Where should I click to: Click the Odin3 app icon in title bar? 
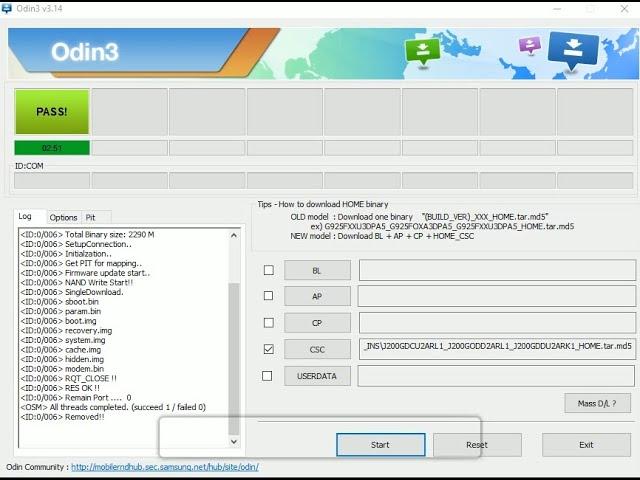point(7,8)
